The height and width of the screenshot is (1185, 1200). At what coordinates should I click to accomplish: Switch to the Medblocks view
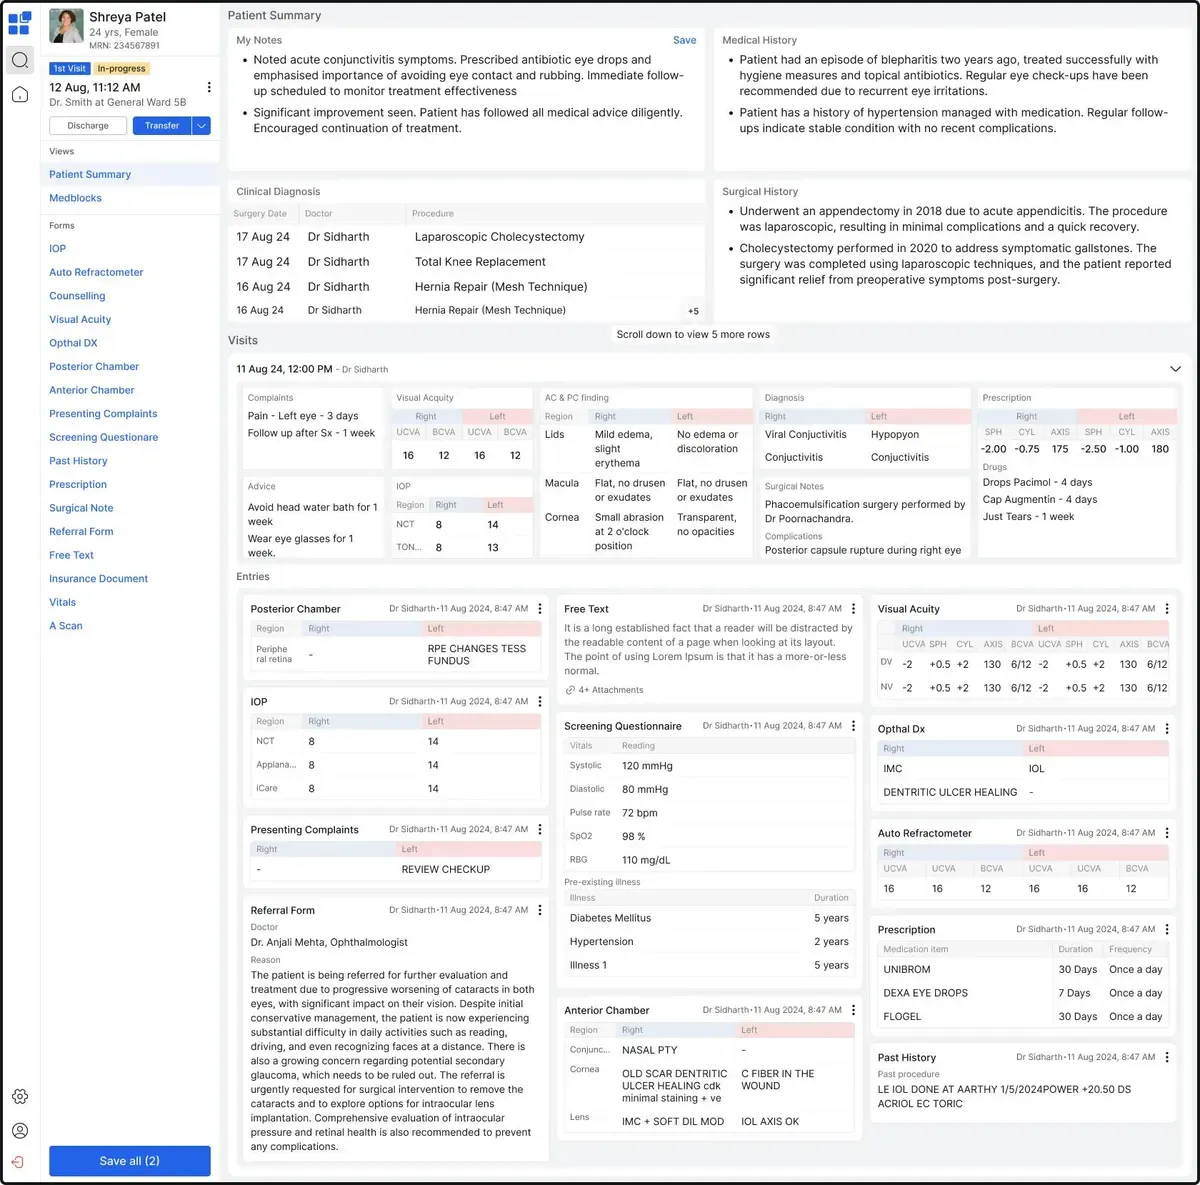[75, 197]
